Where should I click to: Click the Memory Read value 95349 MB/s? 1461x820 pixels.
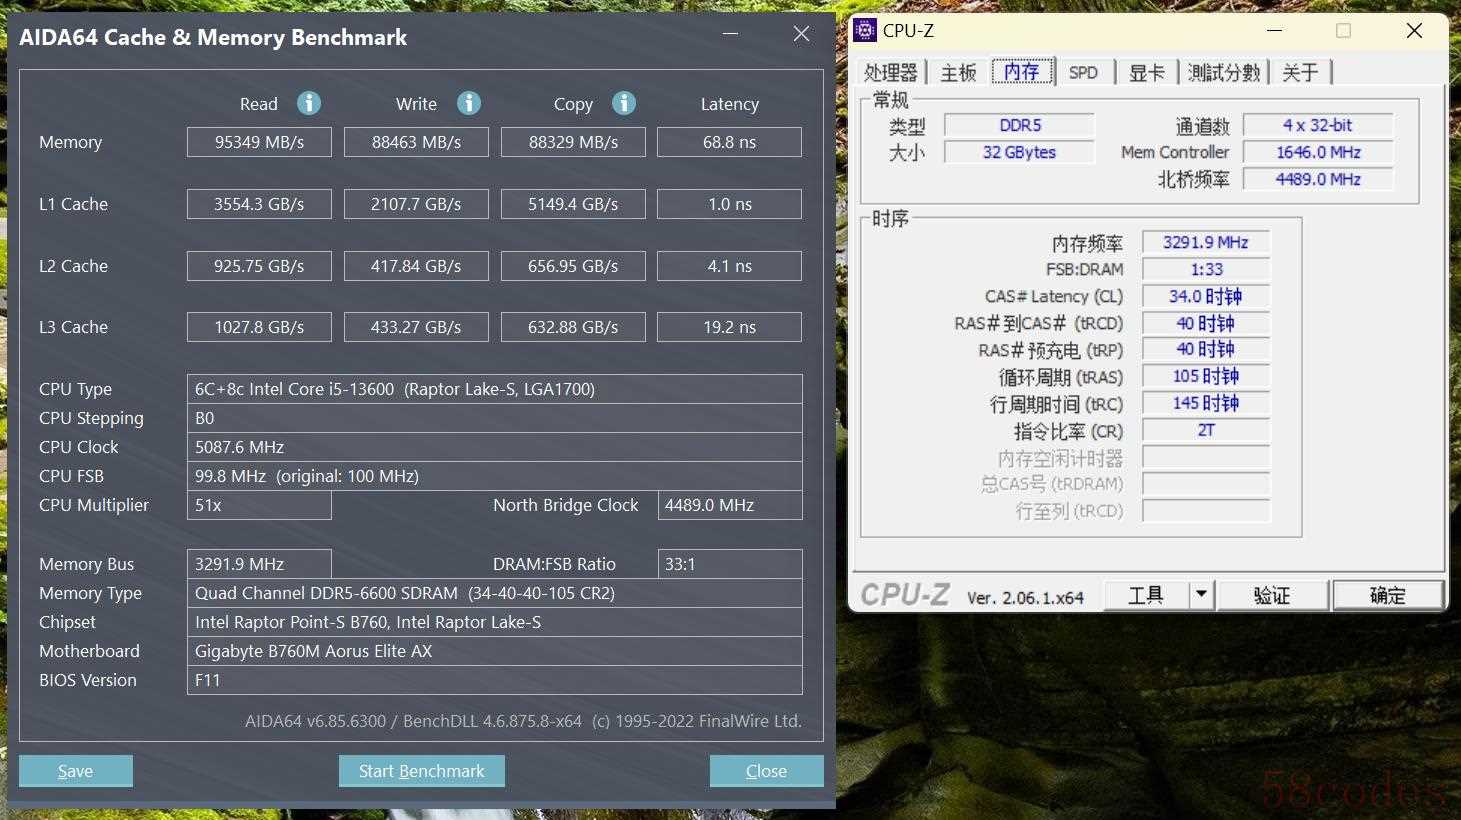coord(259,142)
